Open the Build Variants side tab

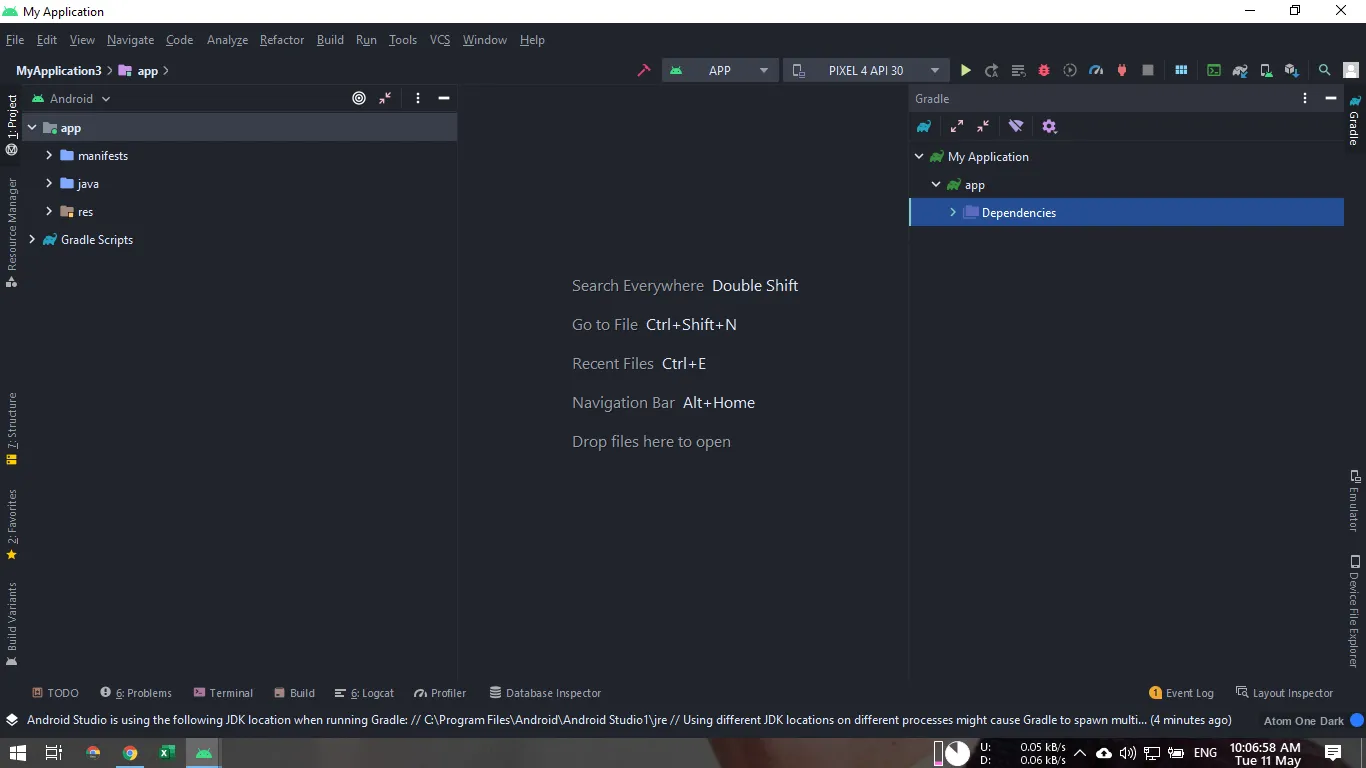[12, 625]
